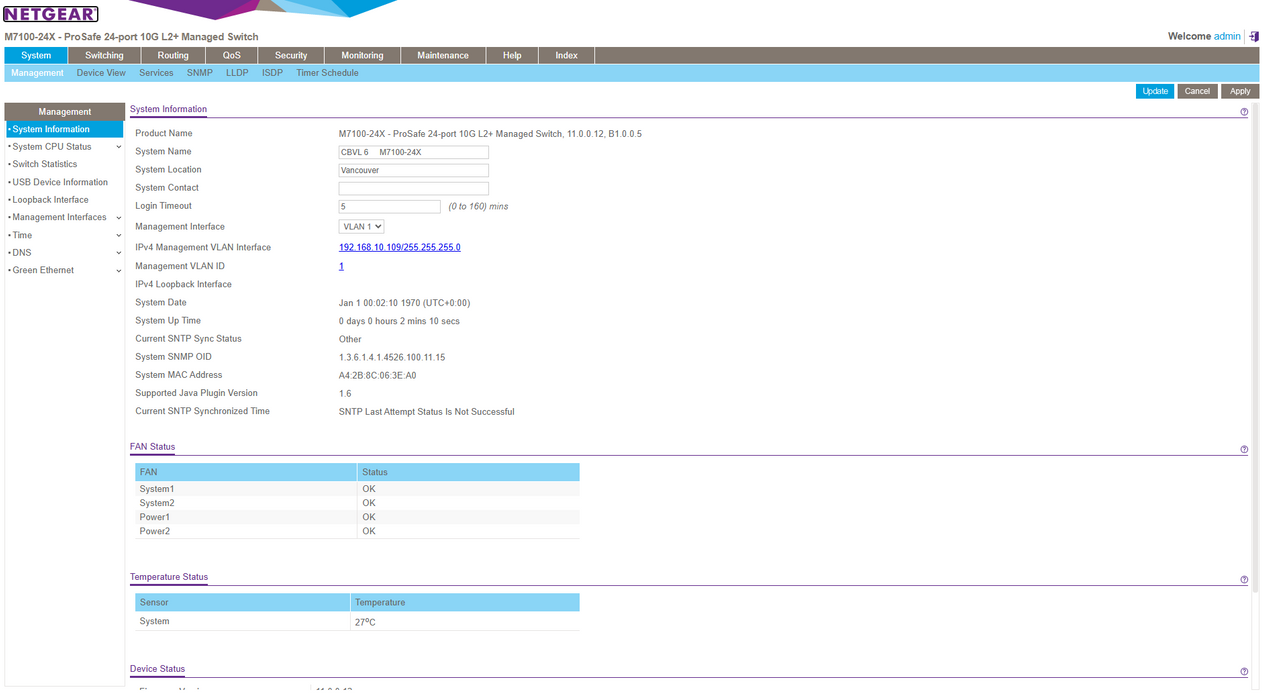
Task: Open help icon for FAN Status section
Action: click(1244, 450)
